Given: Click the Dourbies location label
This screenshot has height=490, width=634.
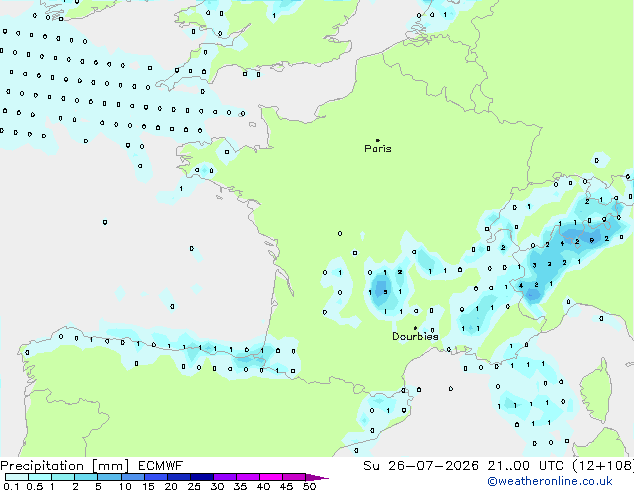Looking at the screenshot, I should coord(415,336).
